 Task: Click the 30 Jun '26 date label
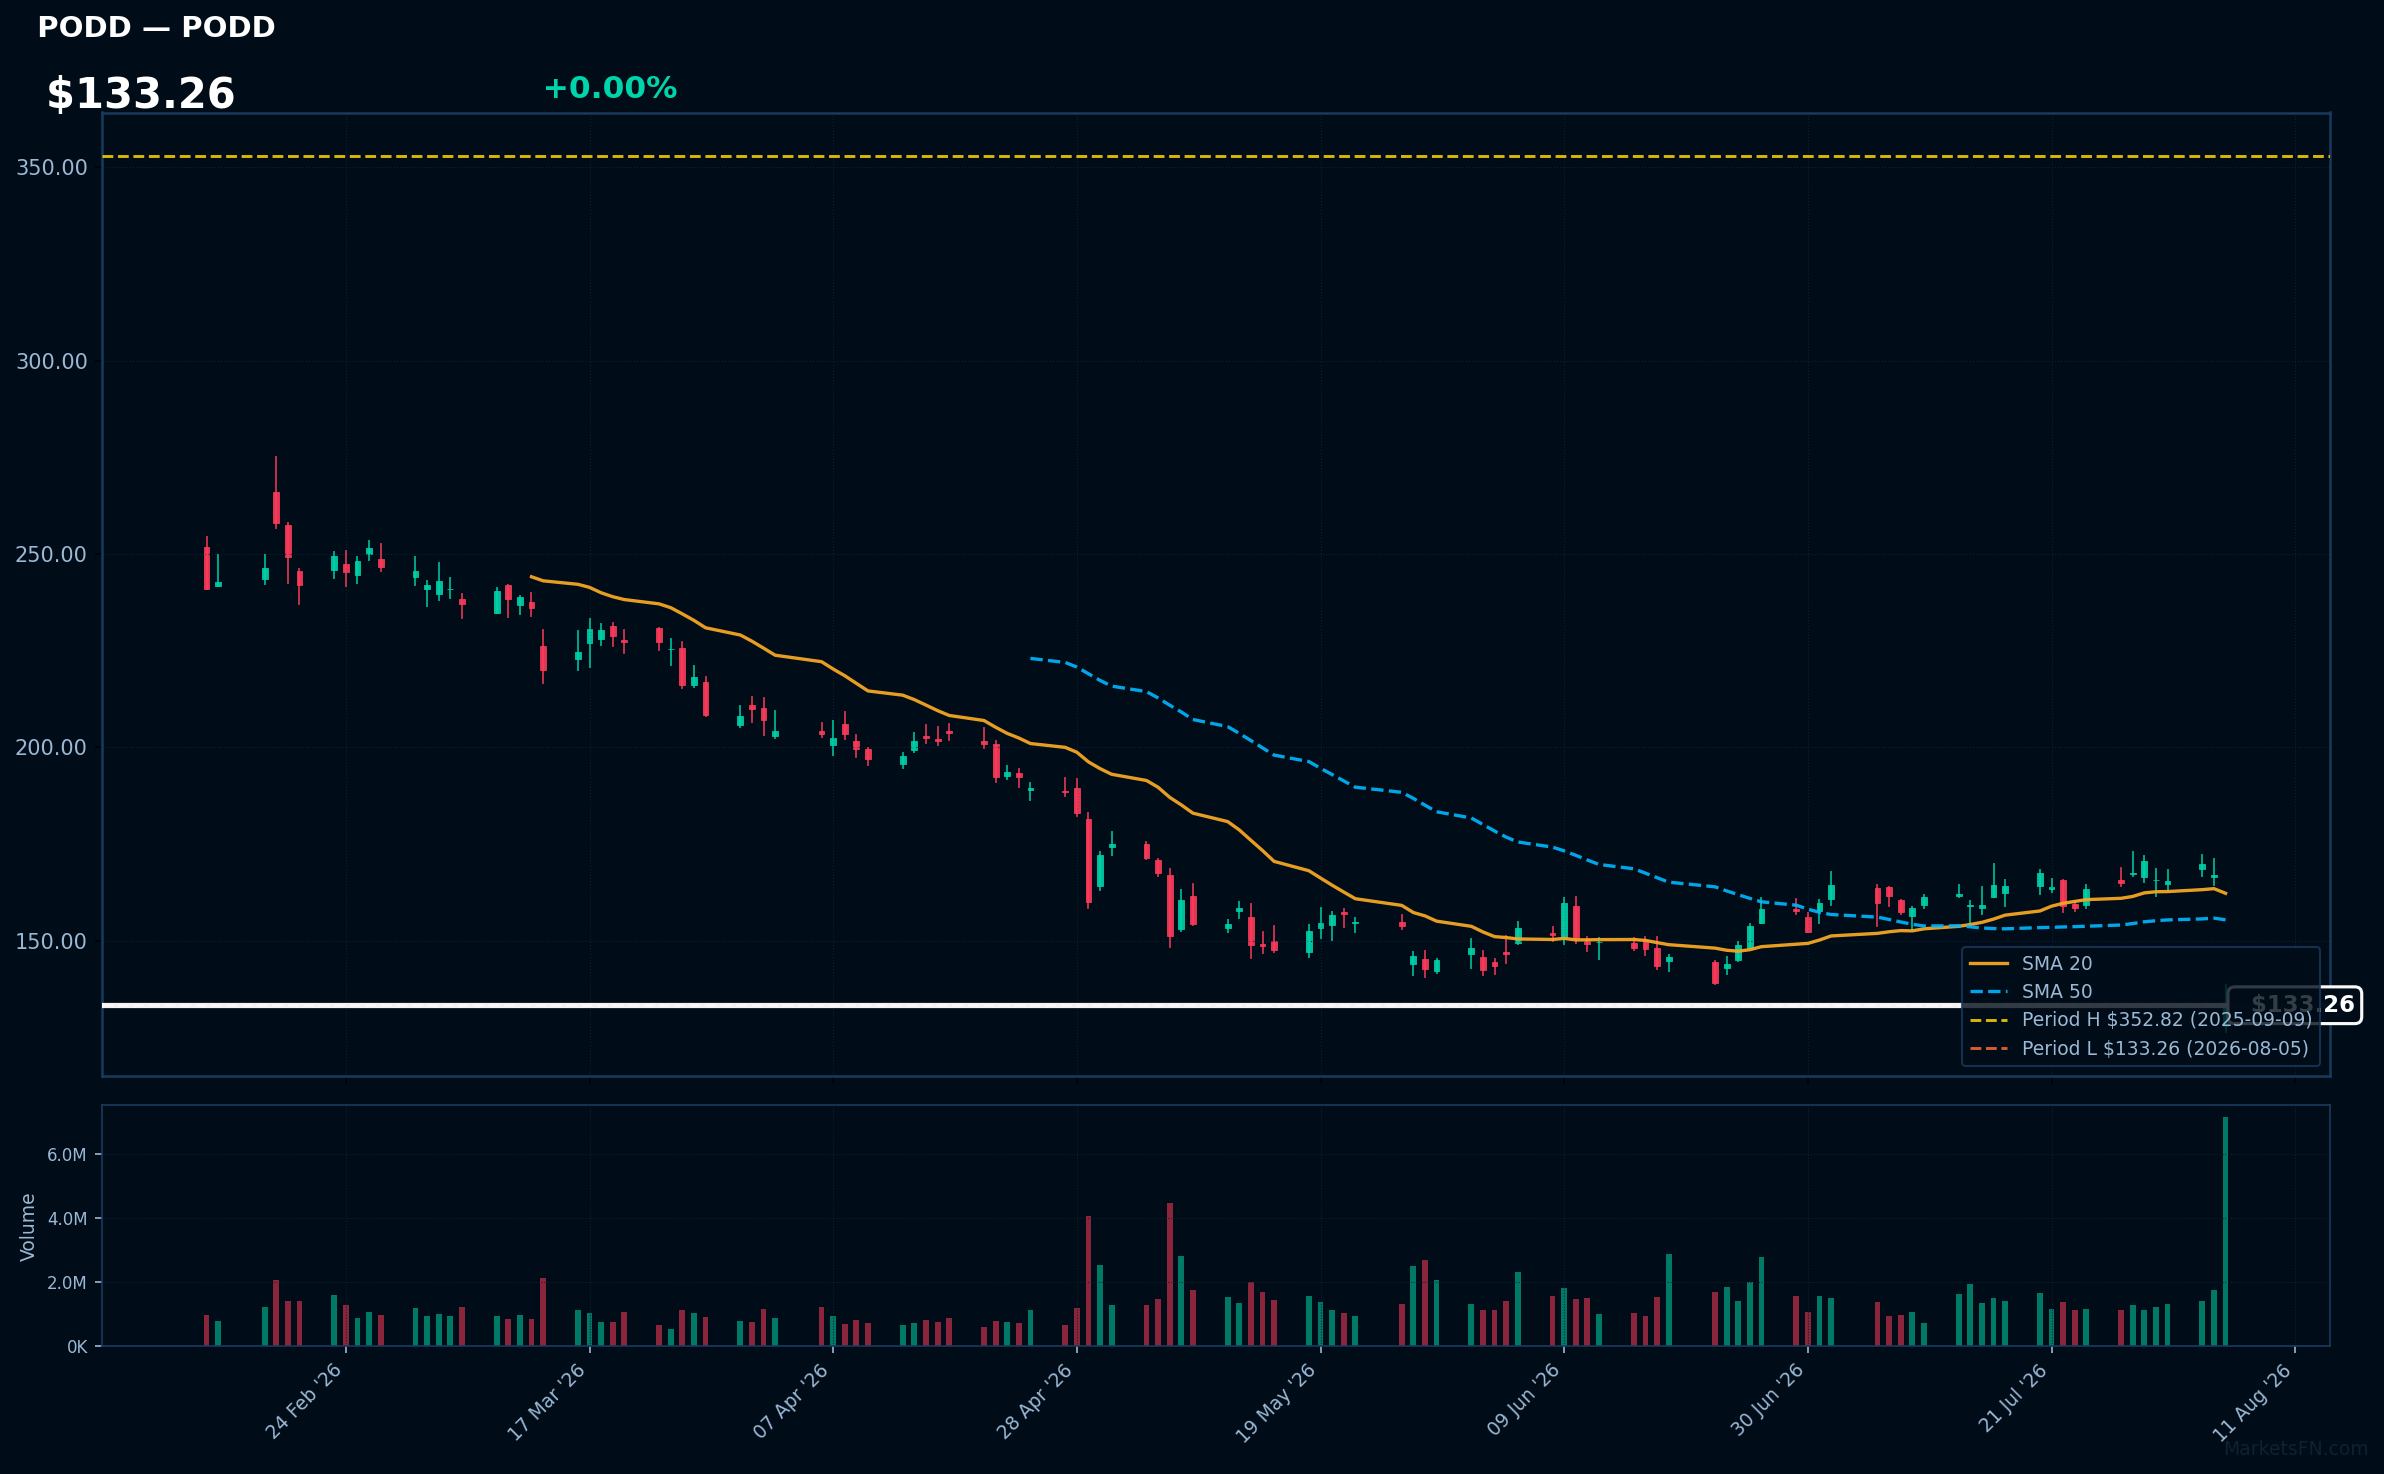[x=1767, y=1402]
